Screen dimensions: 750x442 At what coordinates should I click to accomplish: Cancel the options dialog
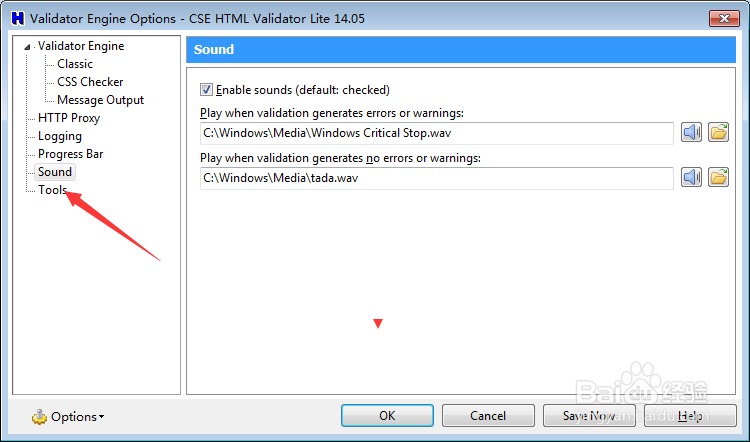pos(488,415)
